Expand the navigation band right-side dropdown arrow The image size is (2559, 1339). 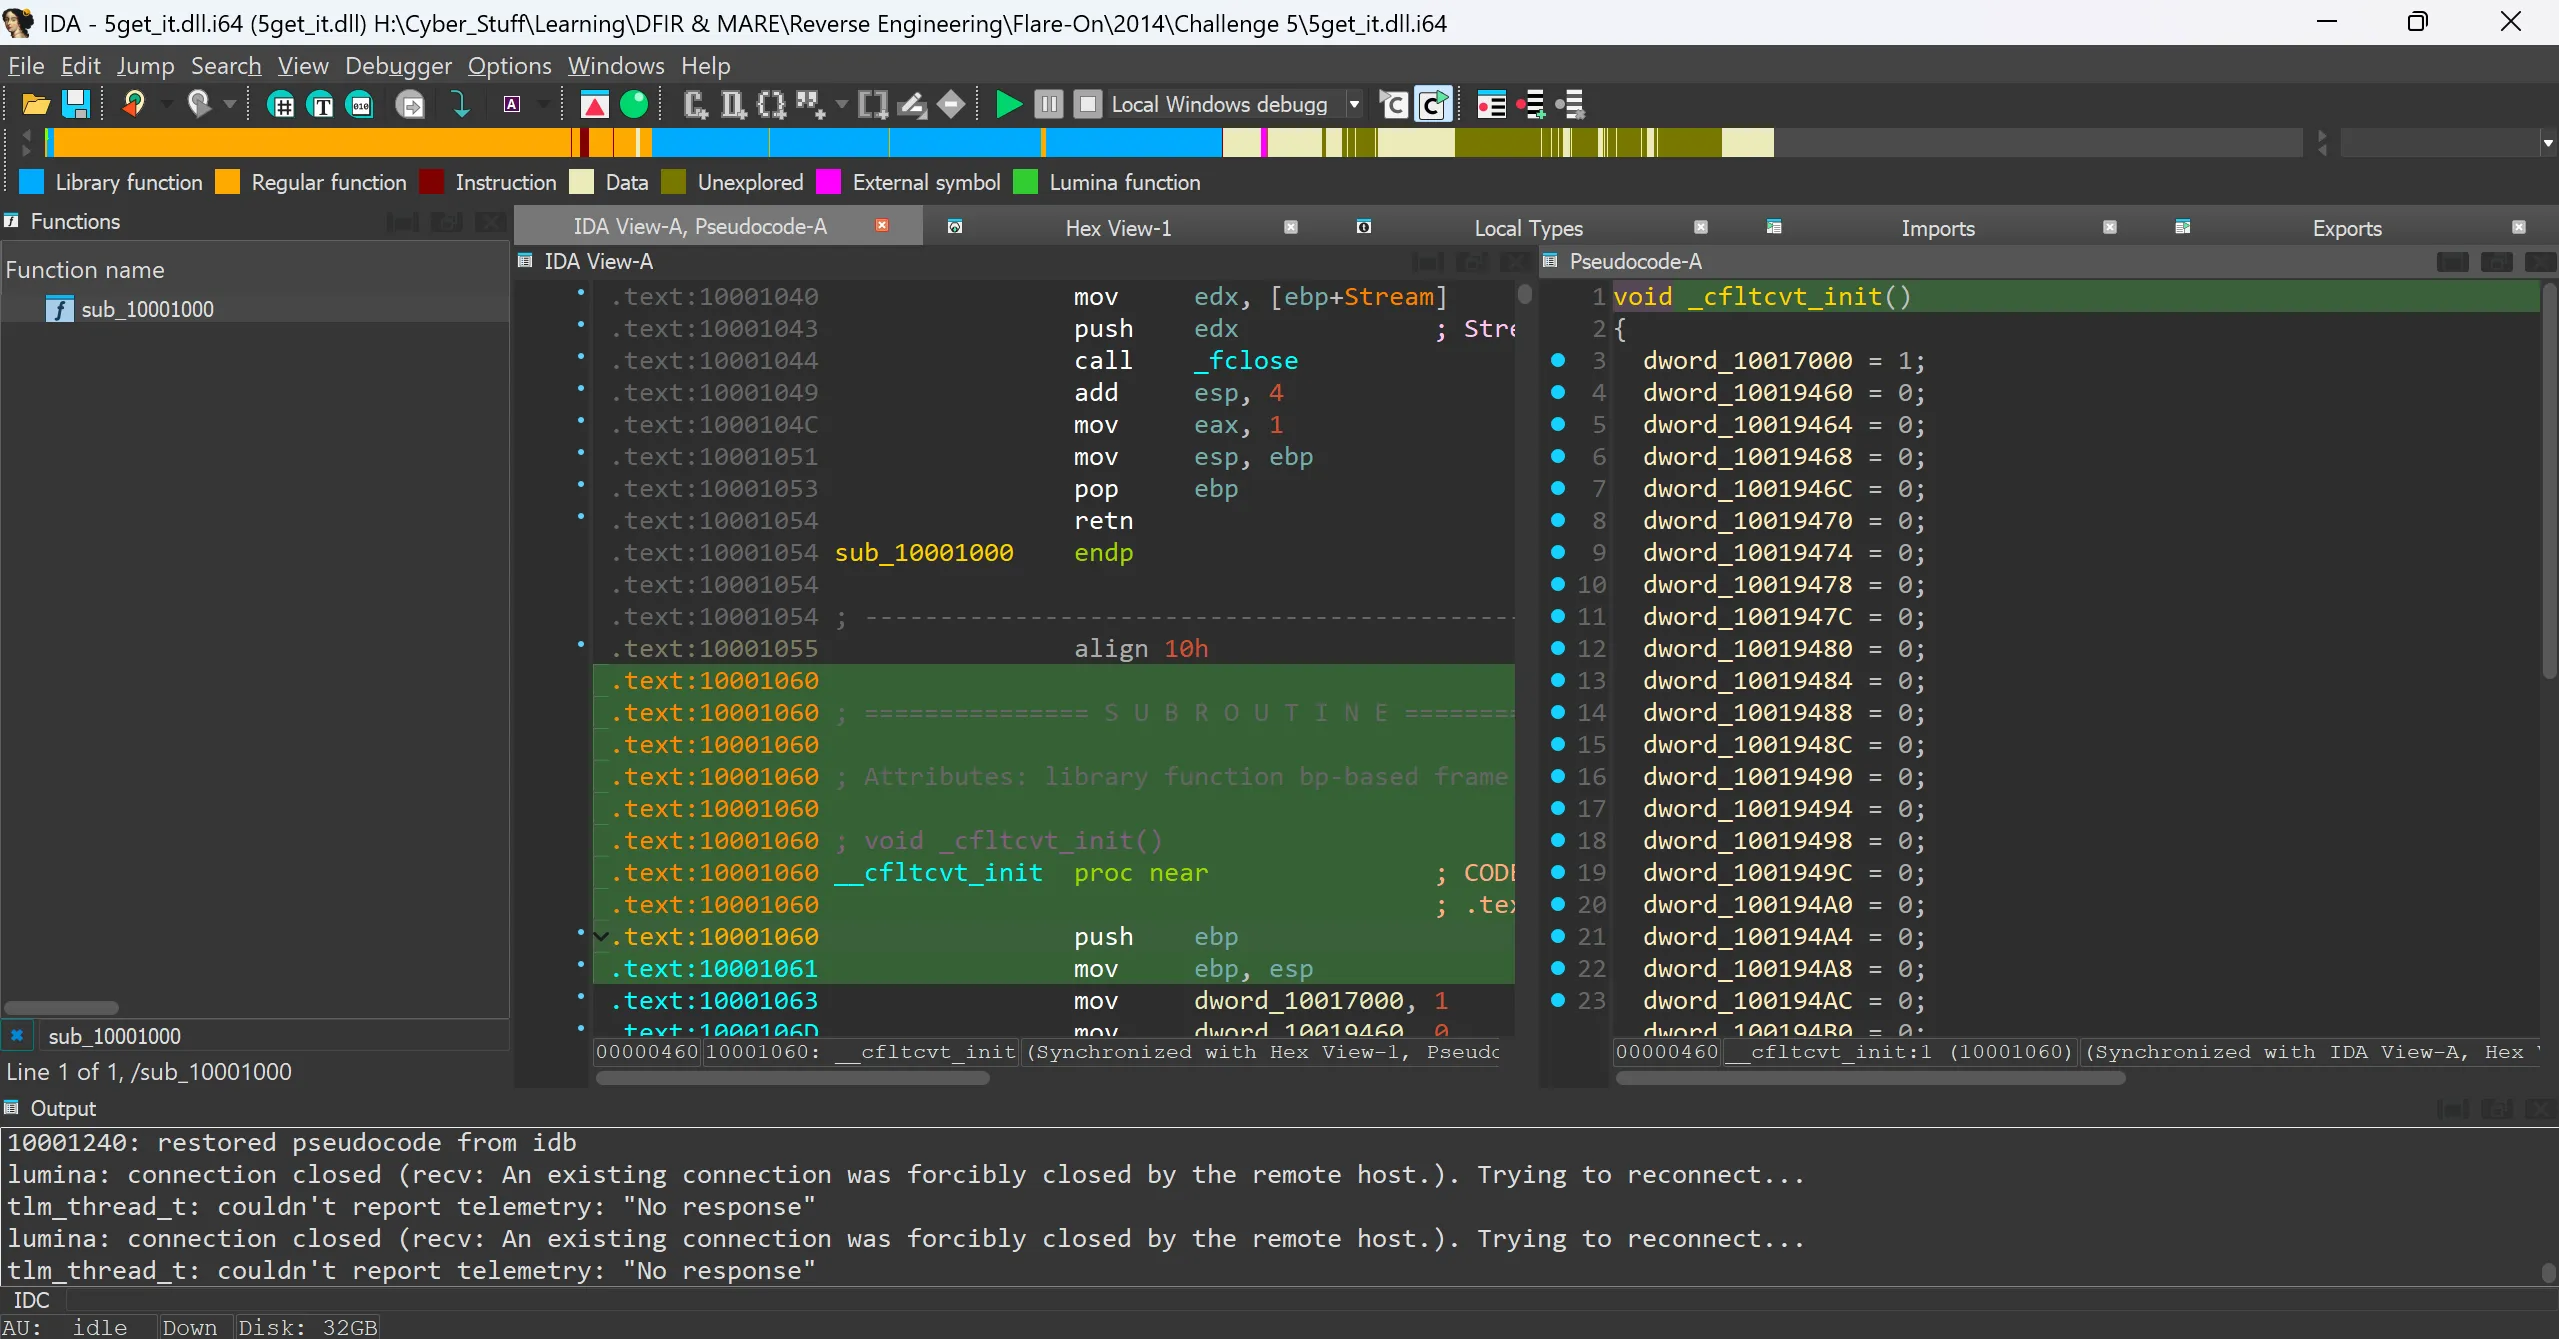[x=2547, y=143]
